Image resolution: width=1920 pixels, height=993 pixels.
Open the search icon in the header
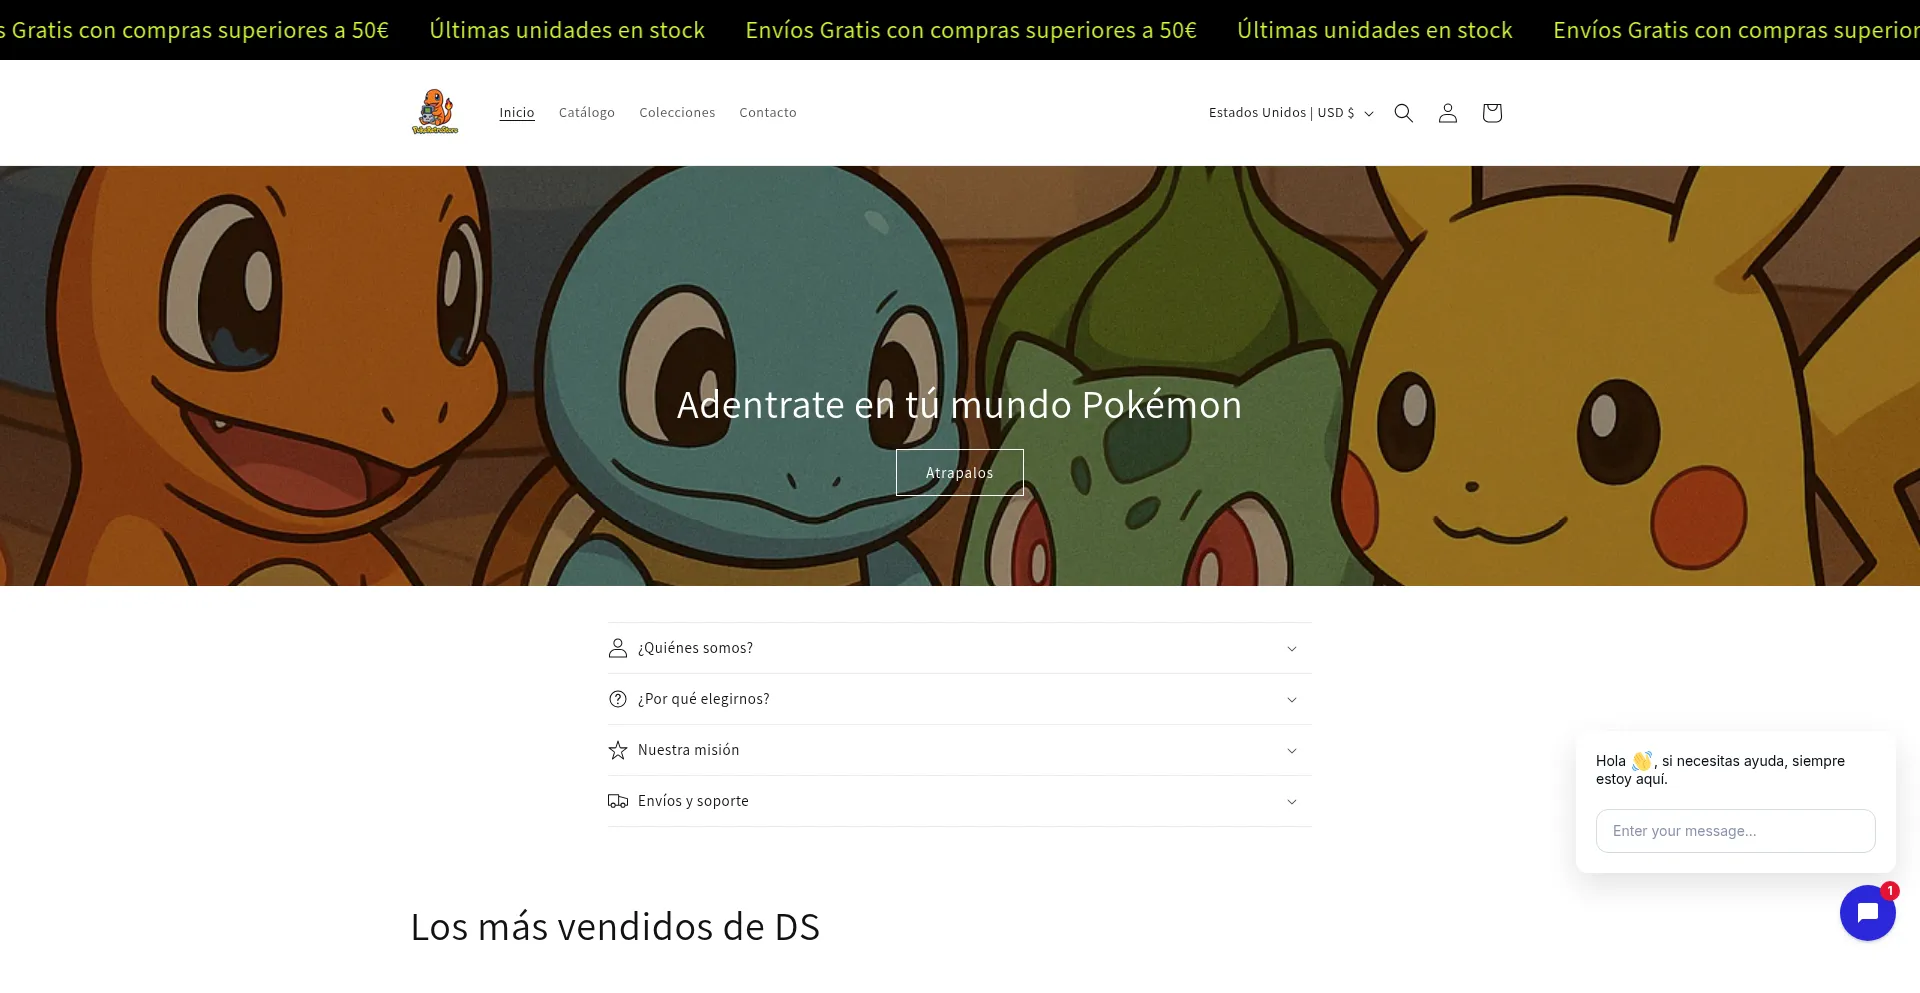point(1403,113)
